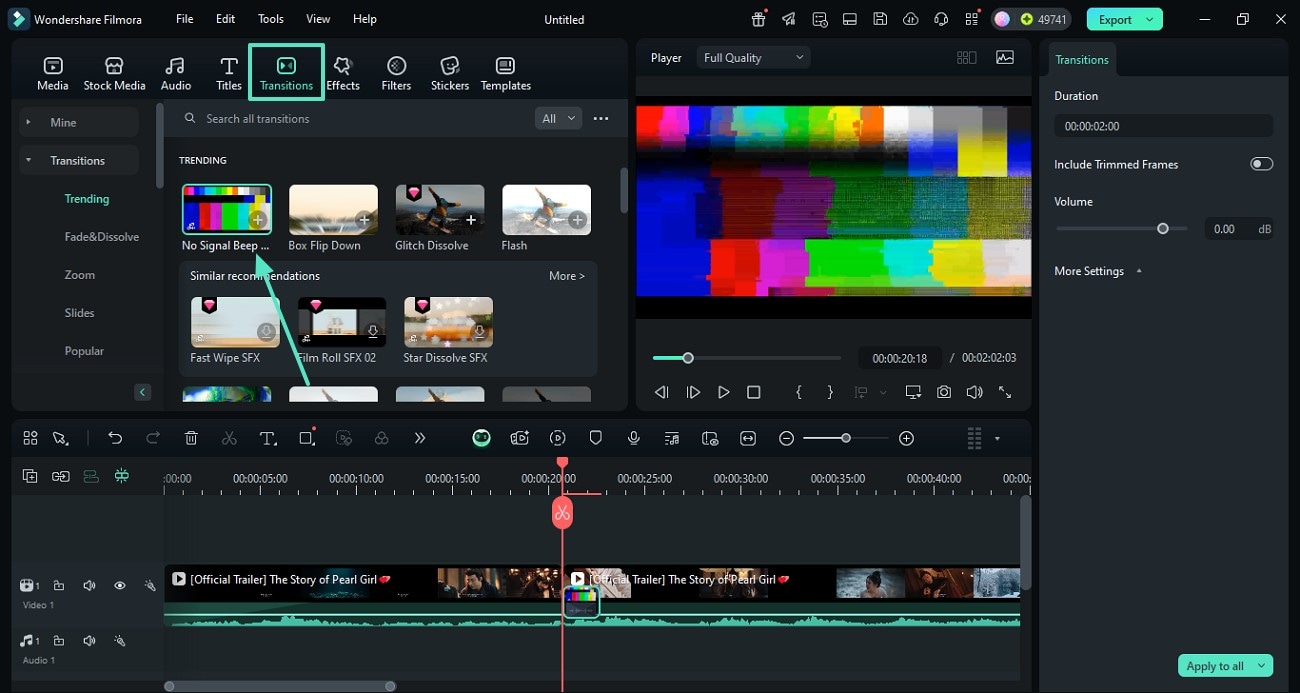
Task: Open the Titles panel
Action: click(x=229, y=74)
